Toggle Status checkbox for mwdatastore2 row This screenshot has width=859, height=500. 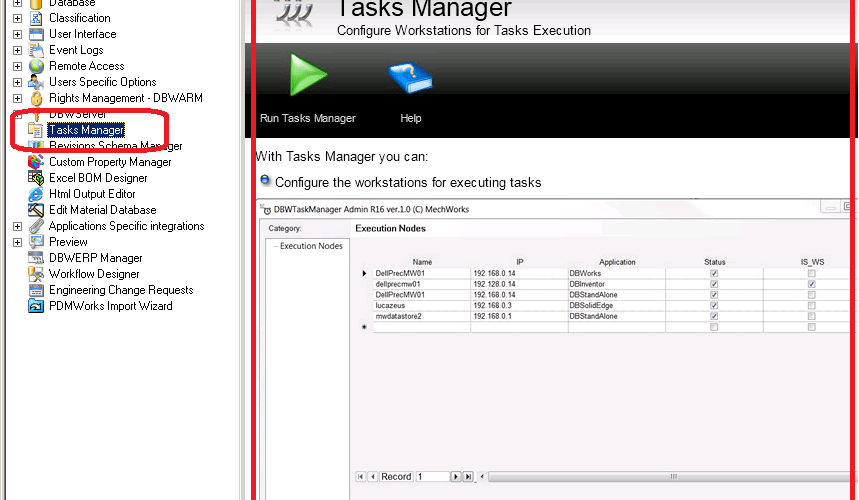(x=714, y=316)
